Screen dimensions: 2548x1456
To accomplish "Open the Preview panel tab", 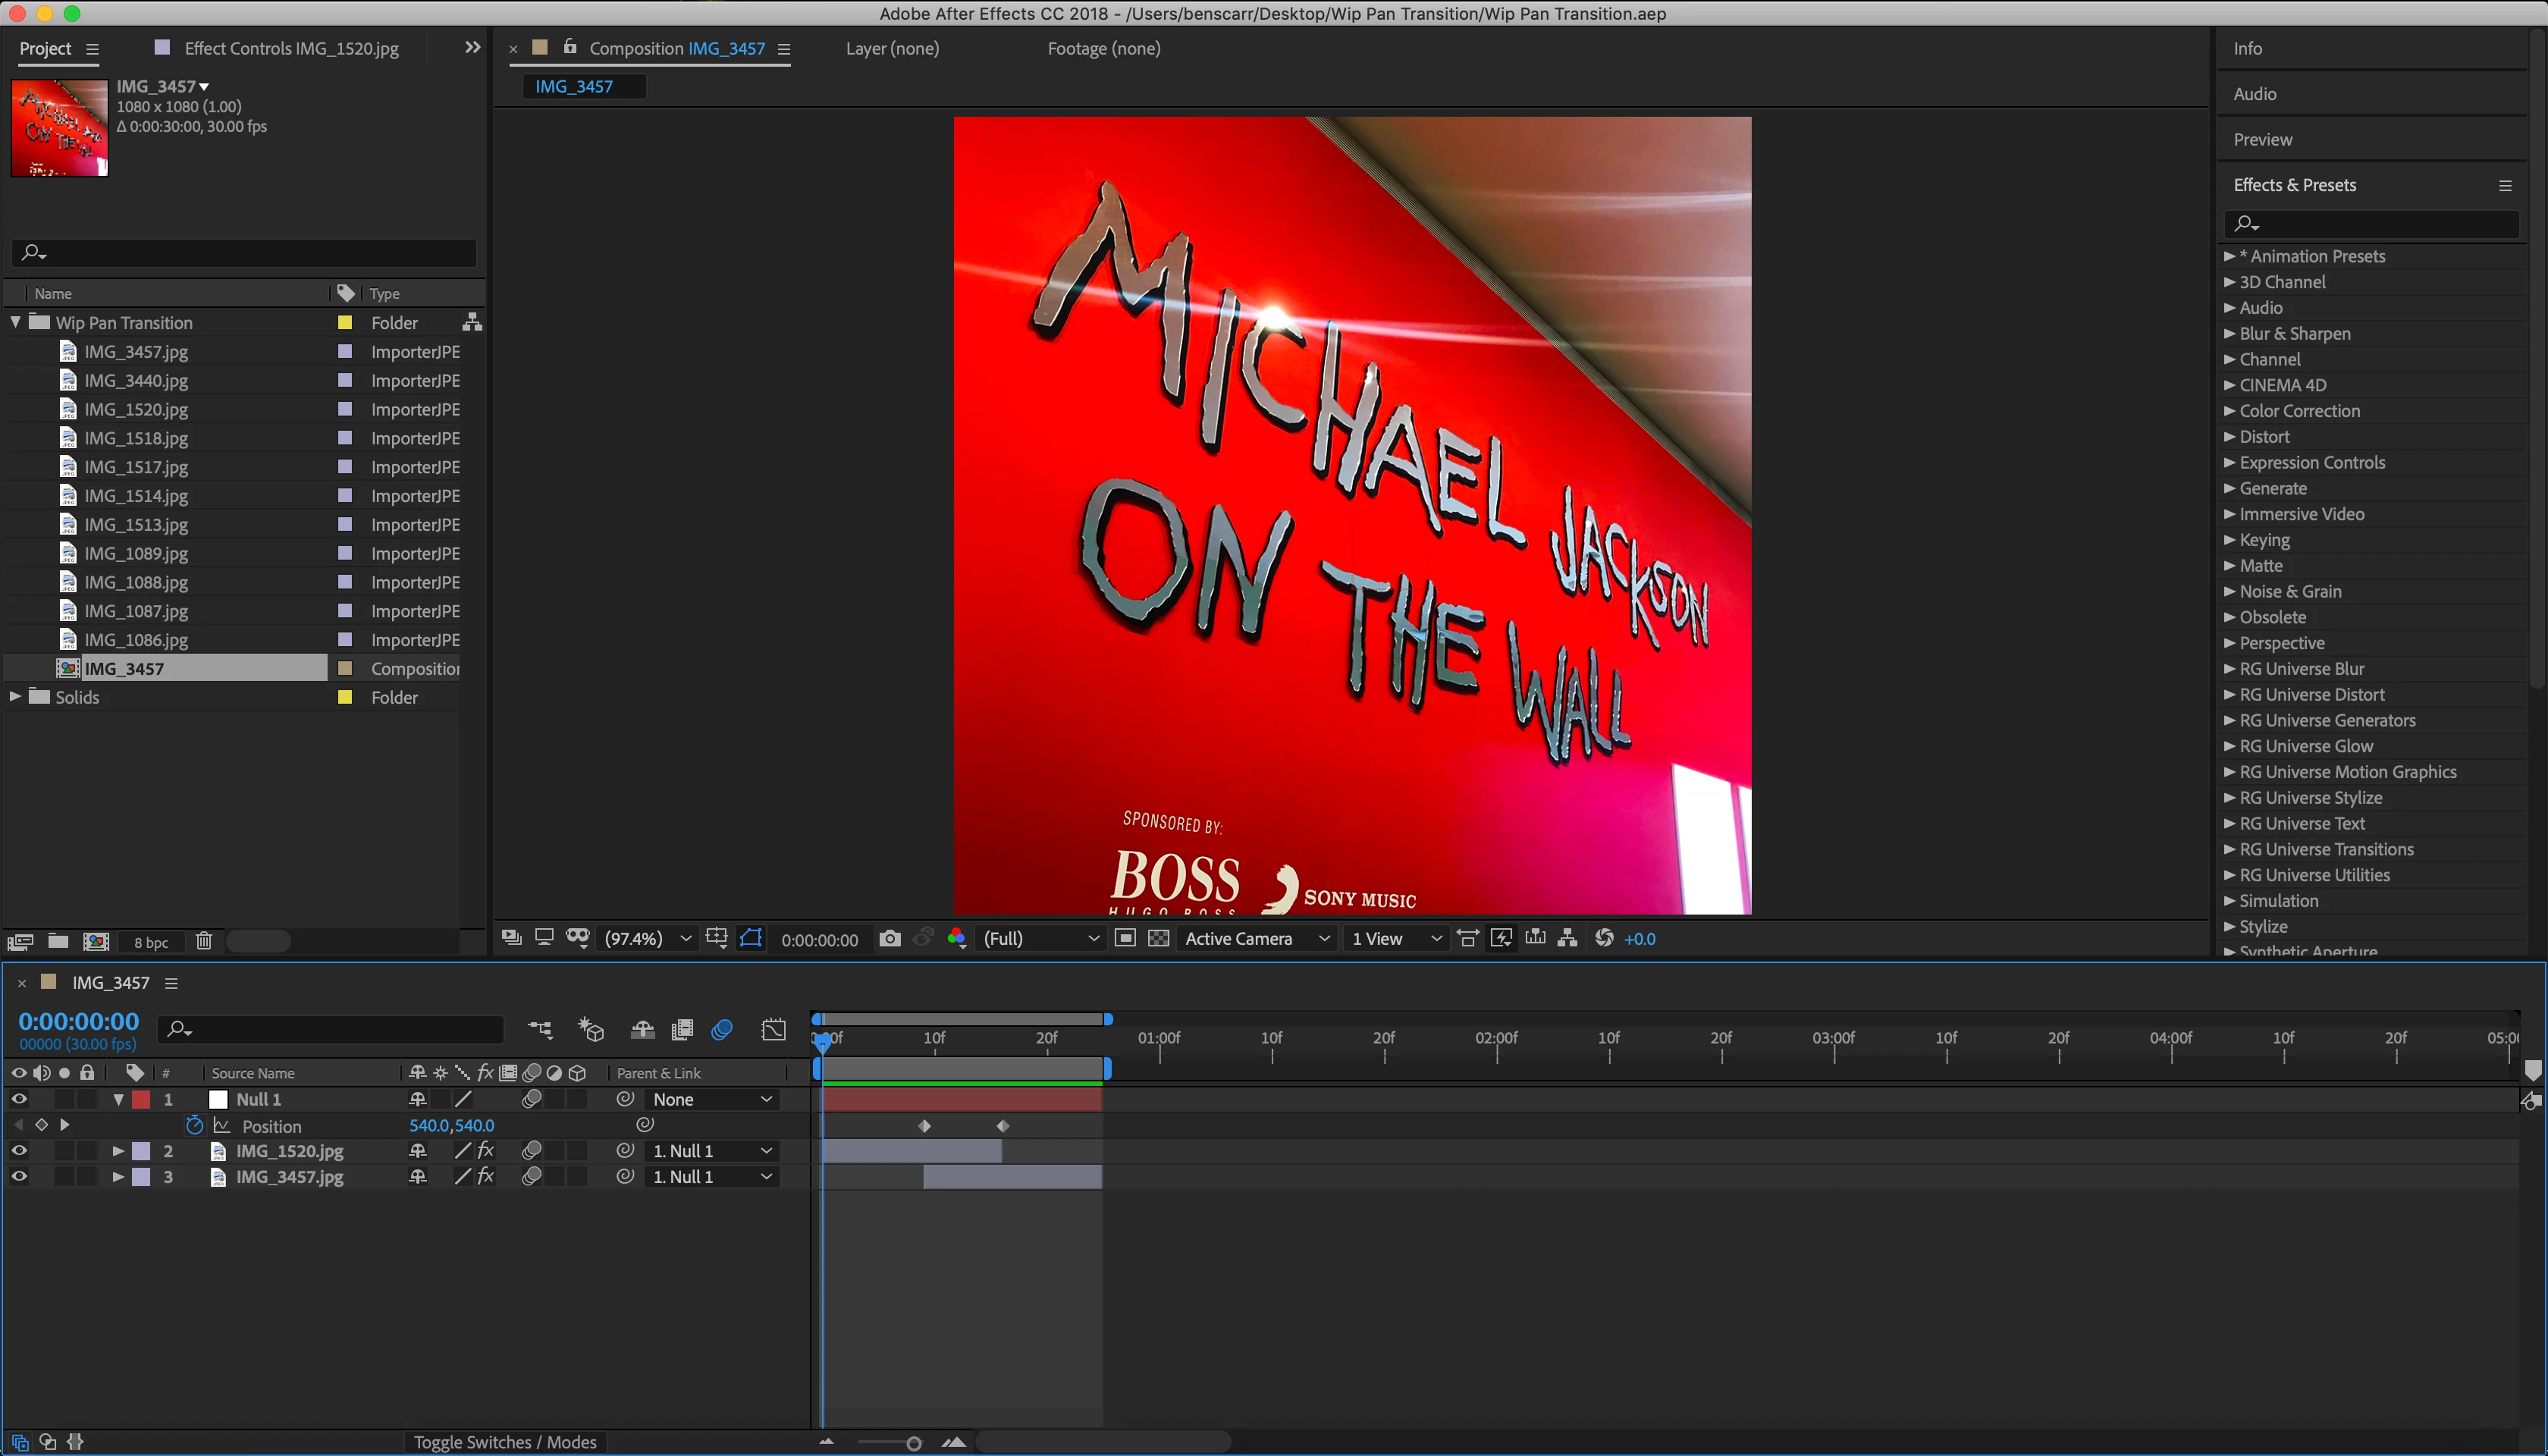I will 2262,139.
